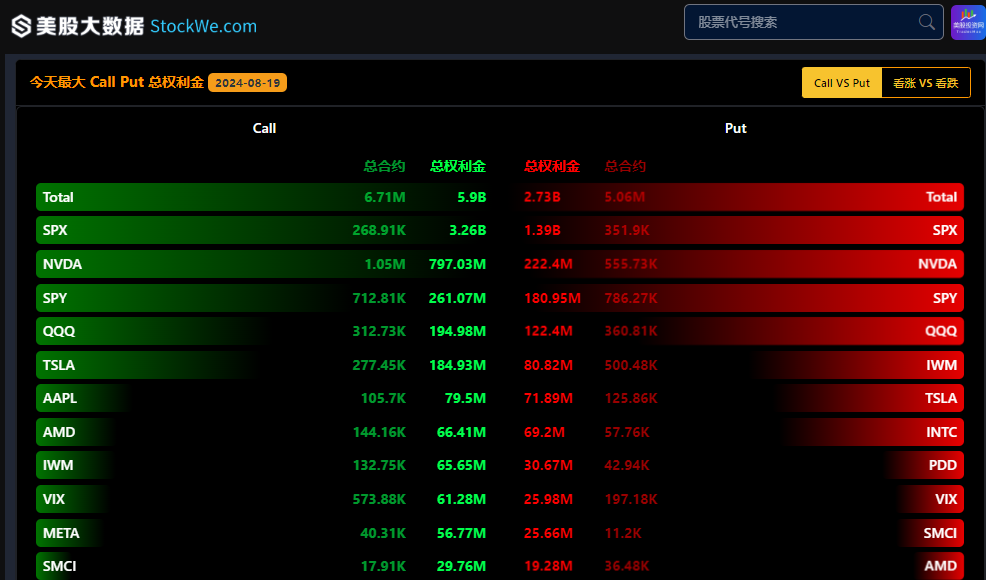This screenshot has height=580, width=986.
Task: Select the SPX ticker on the Put side
Action: coord(944,230)
